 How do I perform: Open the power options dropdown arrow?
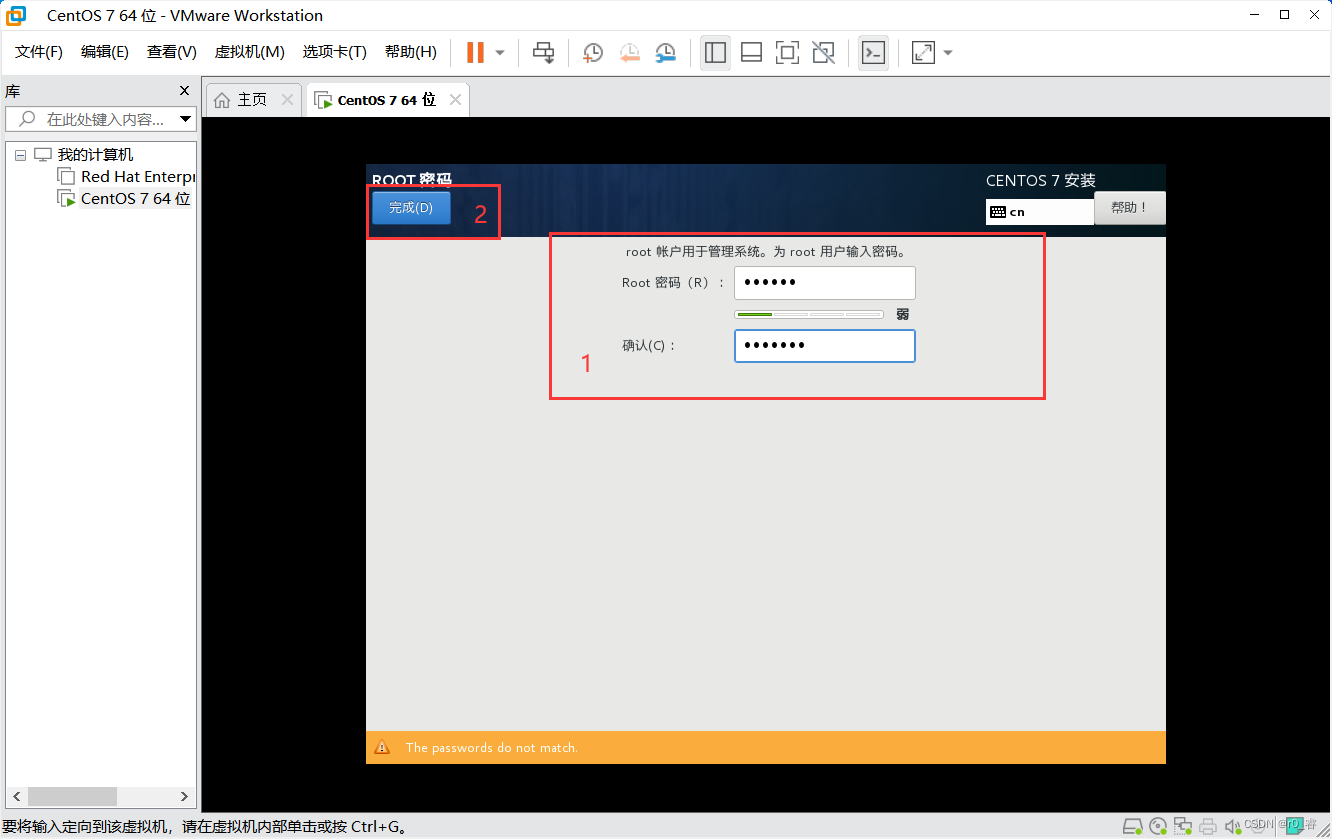click(x=500, y=53)
